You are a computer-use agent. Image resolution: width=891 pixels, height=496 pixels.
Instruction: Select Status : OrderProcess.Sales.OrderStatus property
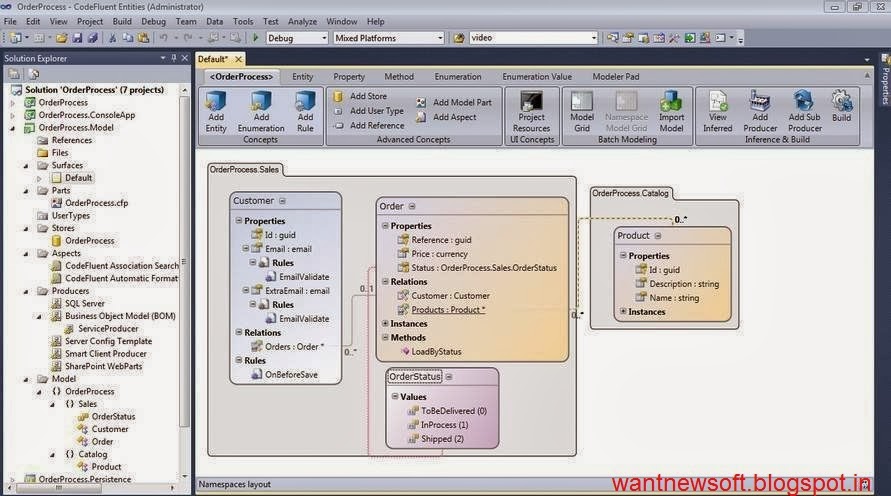(484, 268)
